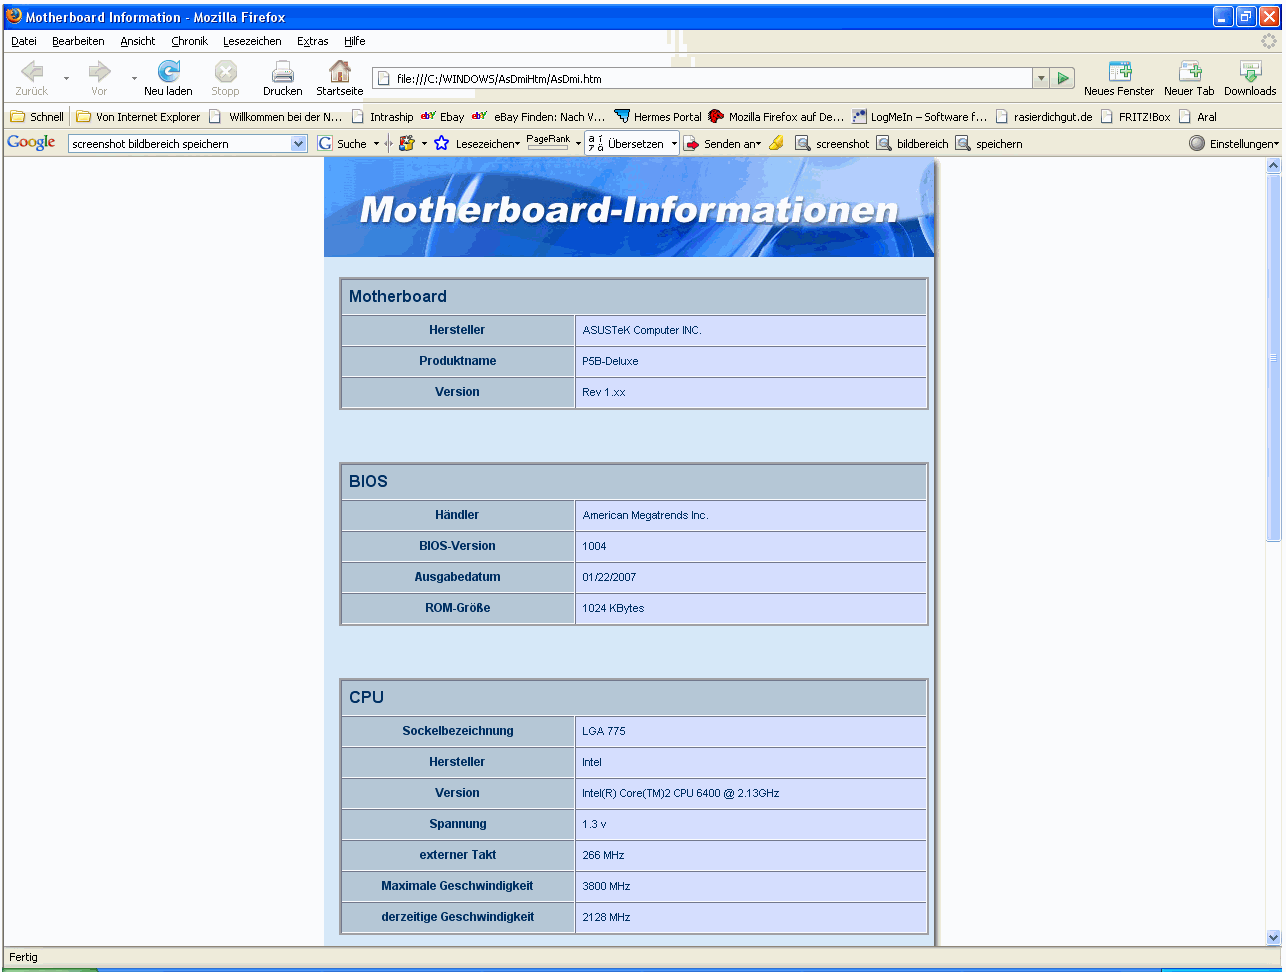Open FRITZ!Box bookmark
The width and height of the screenshot is (1286, 972).
coord(1134,117)
